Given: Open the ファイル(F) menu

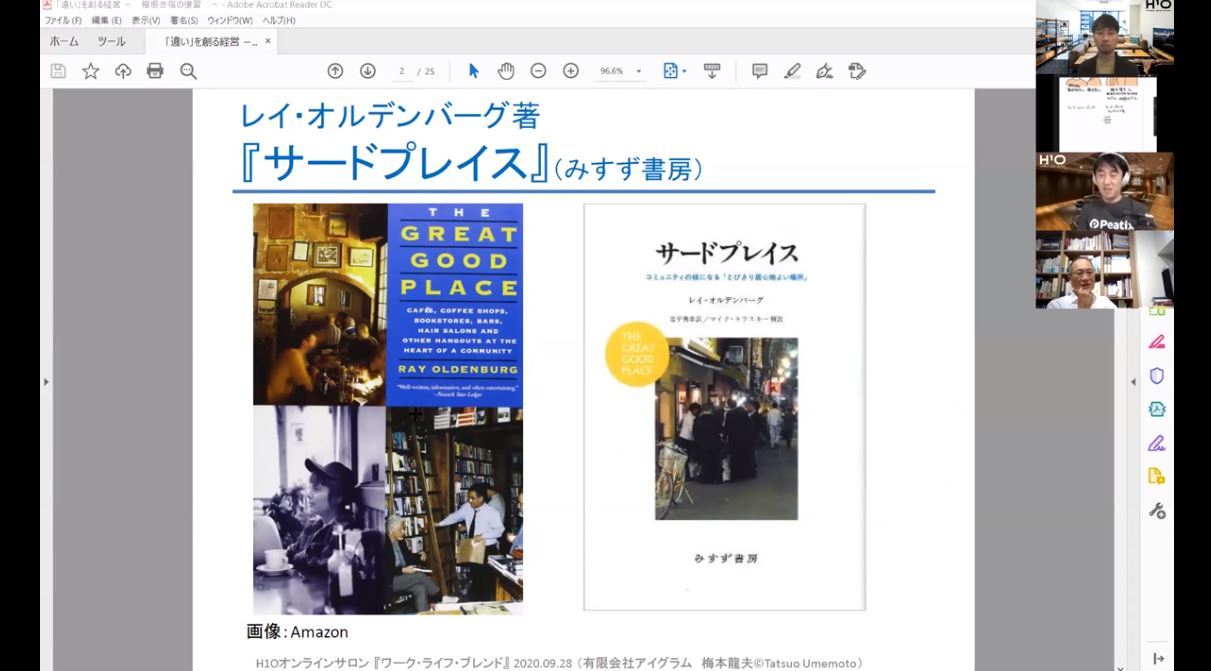Looking at the screenshot, I should 63,20.
